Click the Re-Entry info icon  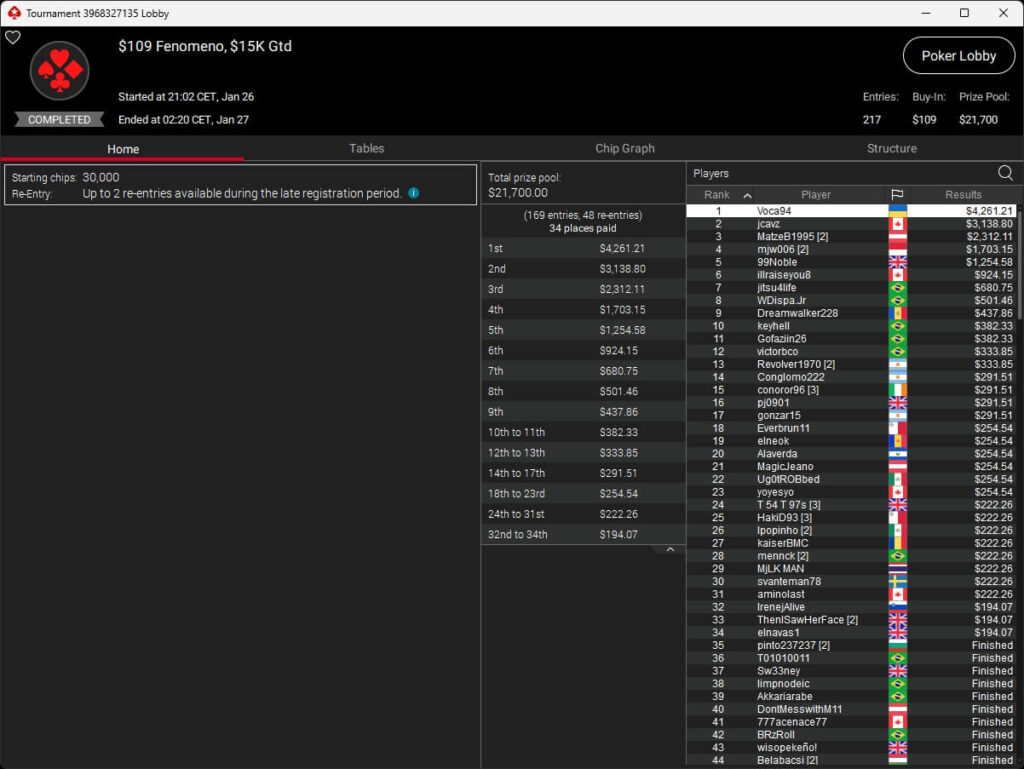click(x=413, y=193)
